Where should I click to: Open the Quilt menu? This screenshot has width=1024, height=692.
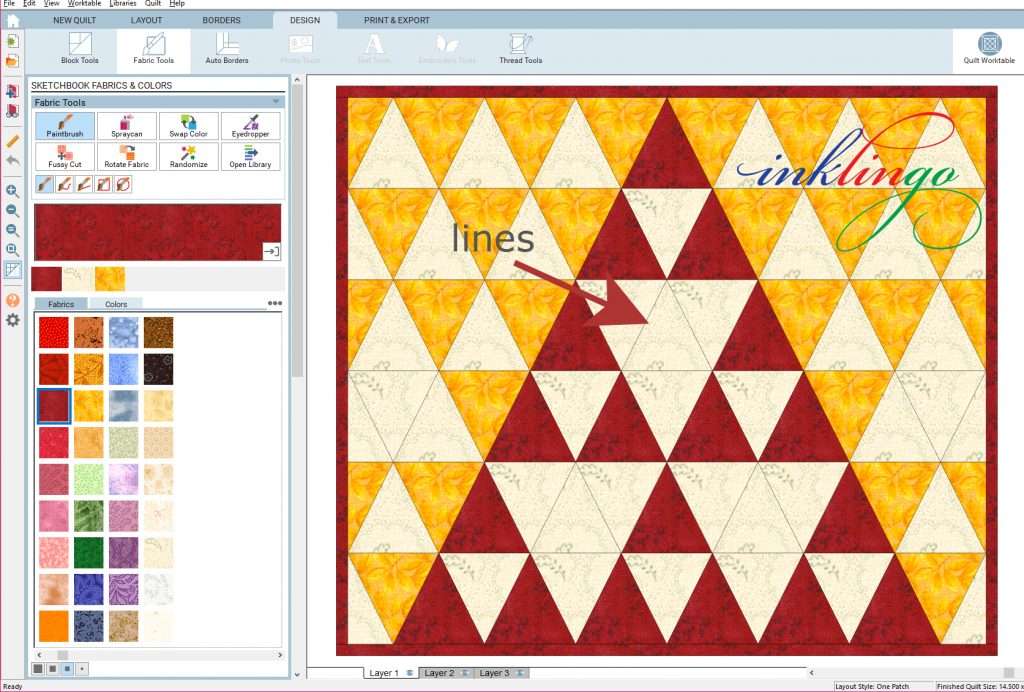pos(153,4)
